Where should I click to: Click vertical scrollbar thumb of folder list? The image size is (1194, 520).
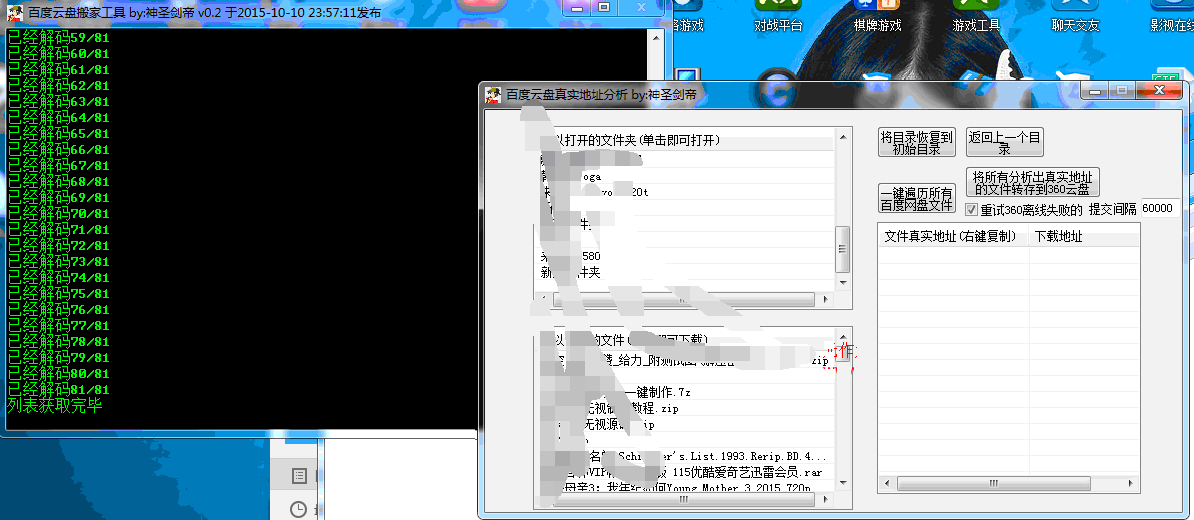point(842,249)
